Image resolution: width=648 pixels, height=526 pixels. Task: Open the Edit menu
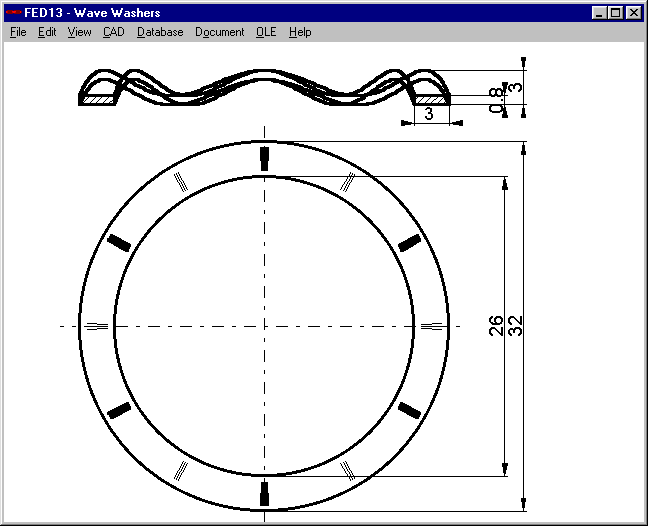click(47, 32)
